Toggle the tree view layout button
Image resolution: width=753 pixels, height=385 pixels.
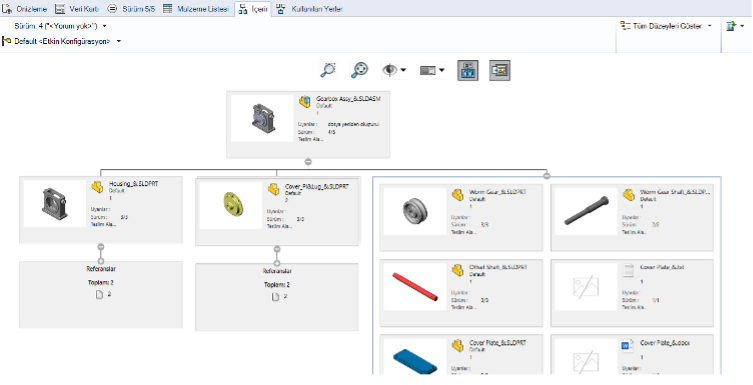468,70
